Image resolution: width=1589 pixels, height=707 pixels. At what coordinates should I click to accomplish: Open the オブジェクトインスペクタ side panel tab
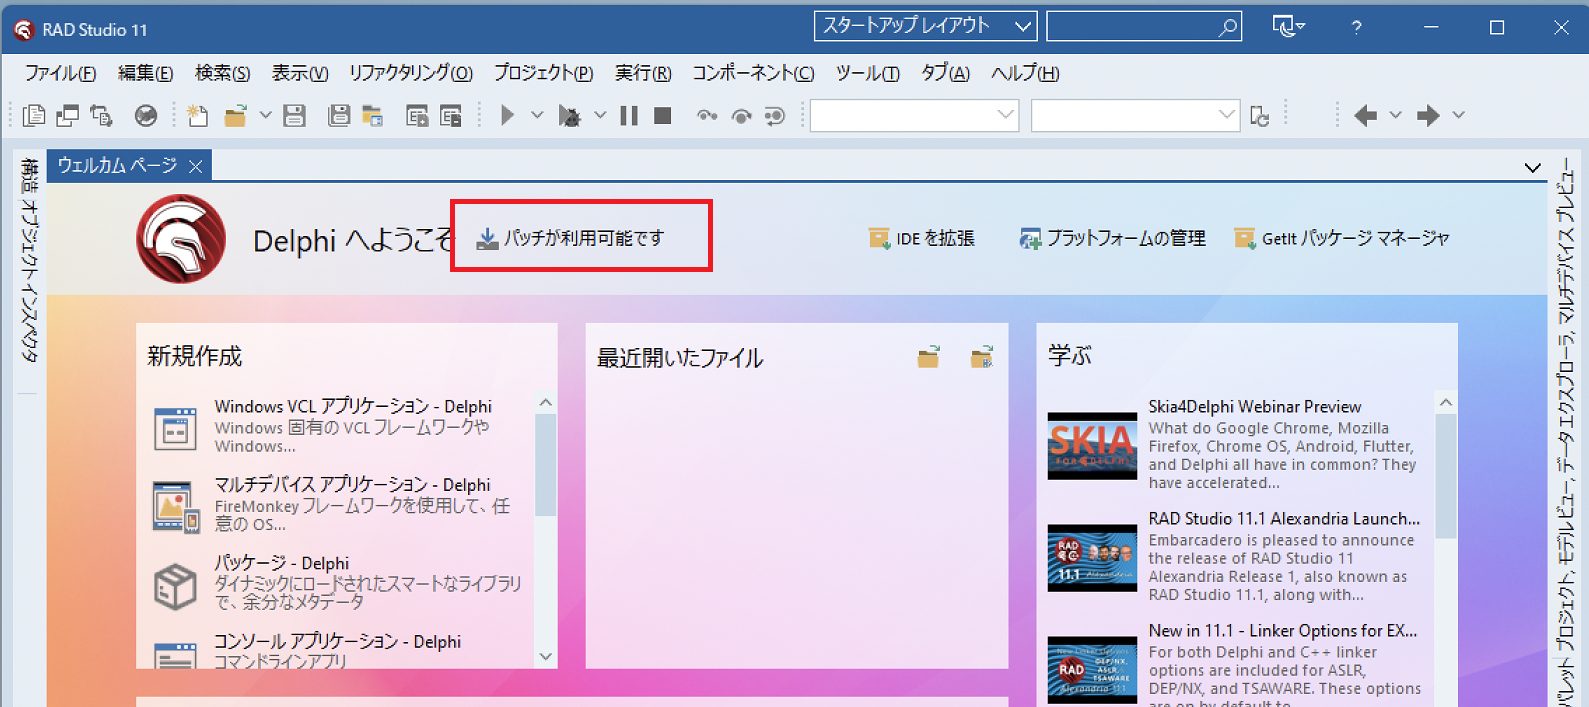29,282
